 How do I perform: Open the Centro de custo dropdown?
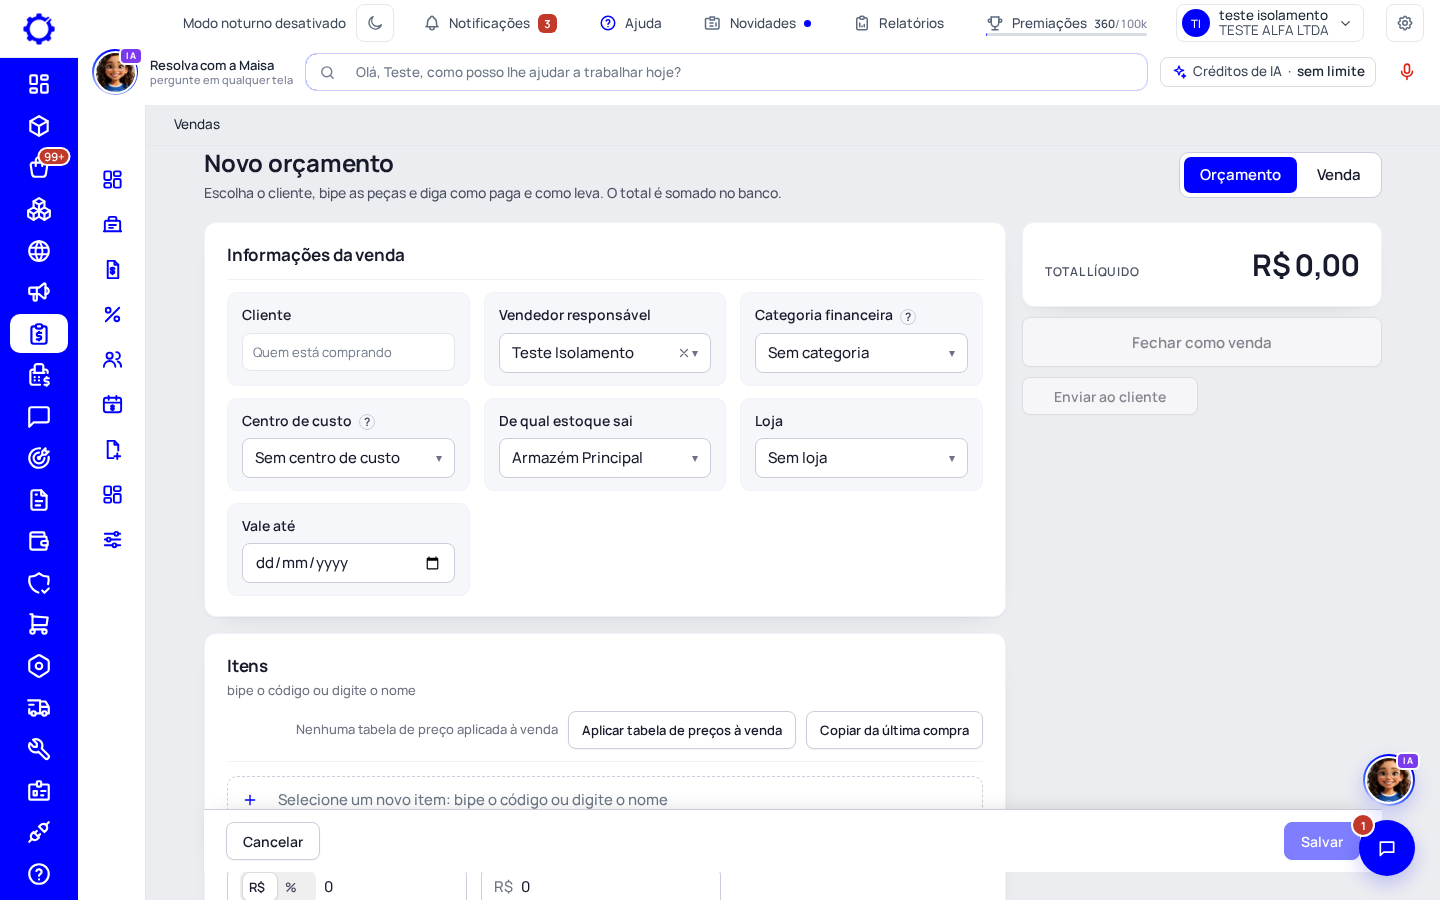pos(348,458)
